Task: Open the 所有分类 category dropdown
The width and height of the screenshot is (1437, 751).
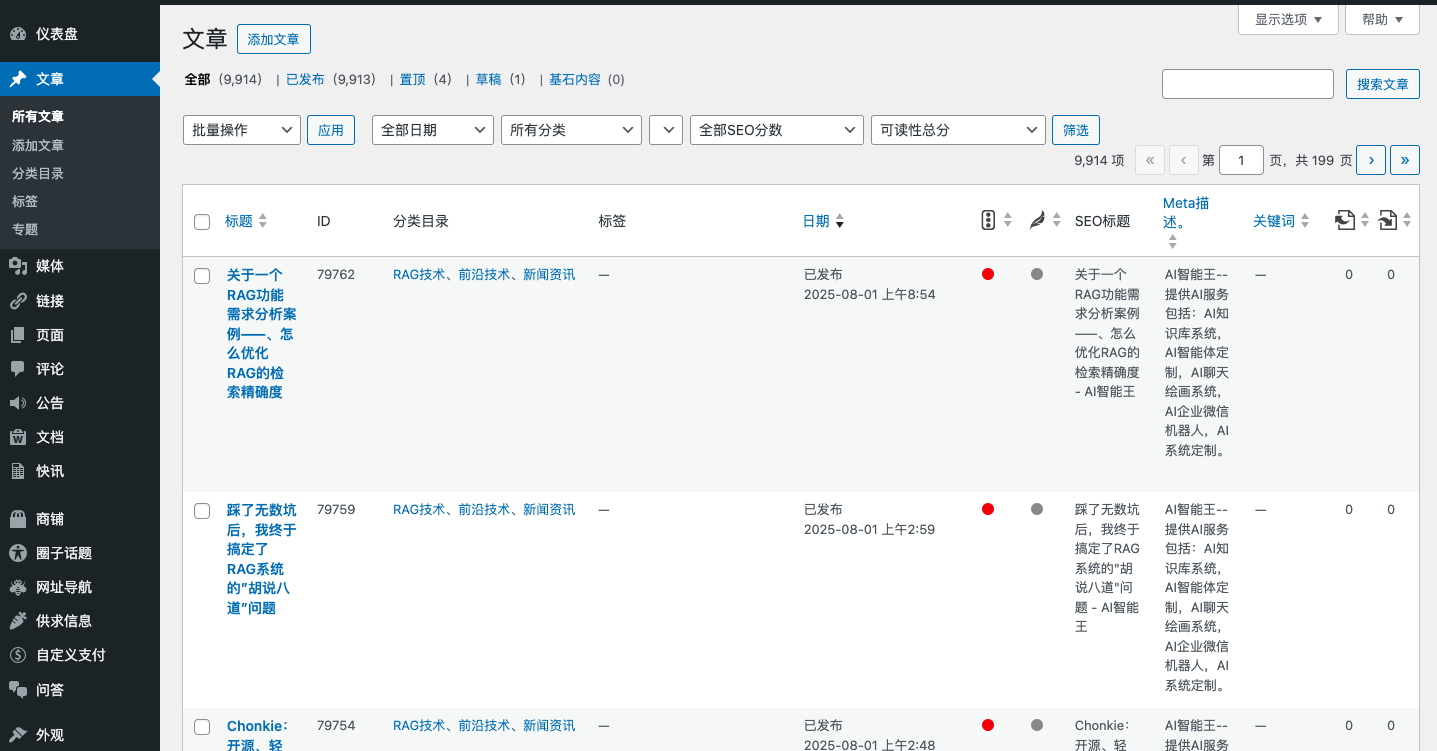Action: tap(572, 130)
